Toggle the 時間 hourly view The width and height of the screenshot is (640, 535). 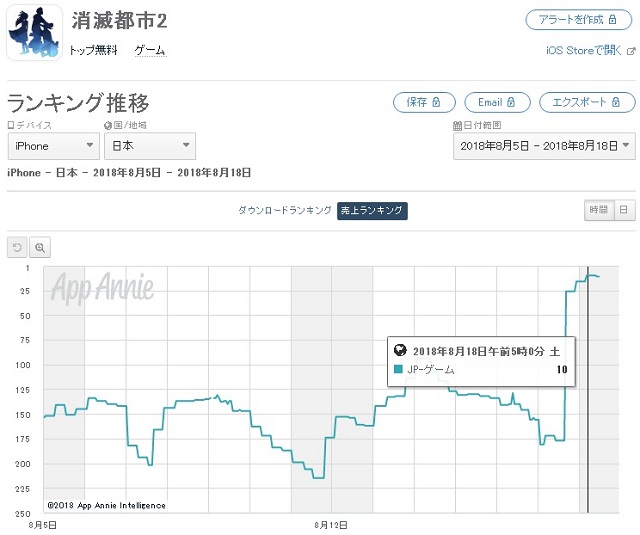[599, 210]
